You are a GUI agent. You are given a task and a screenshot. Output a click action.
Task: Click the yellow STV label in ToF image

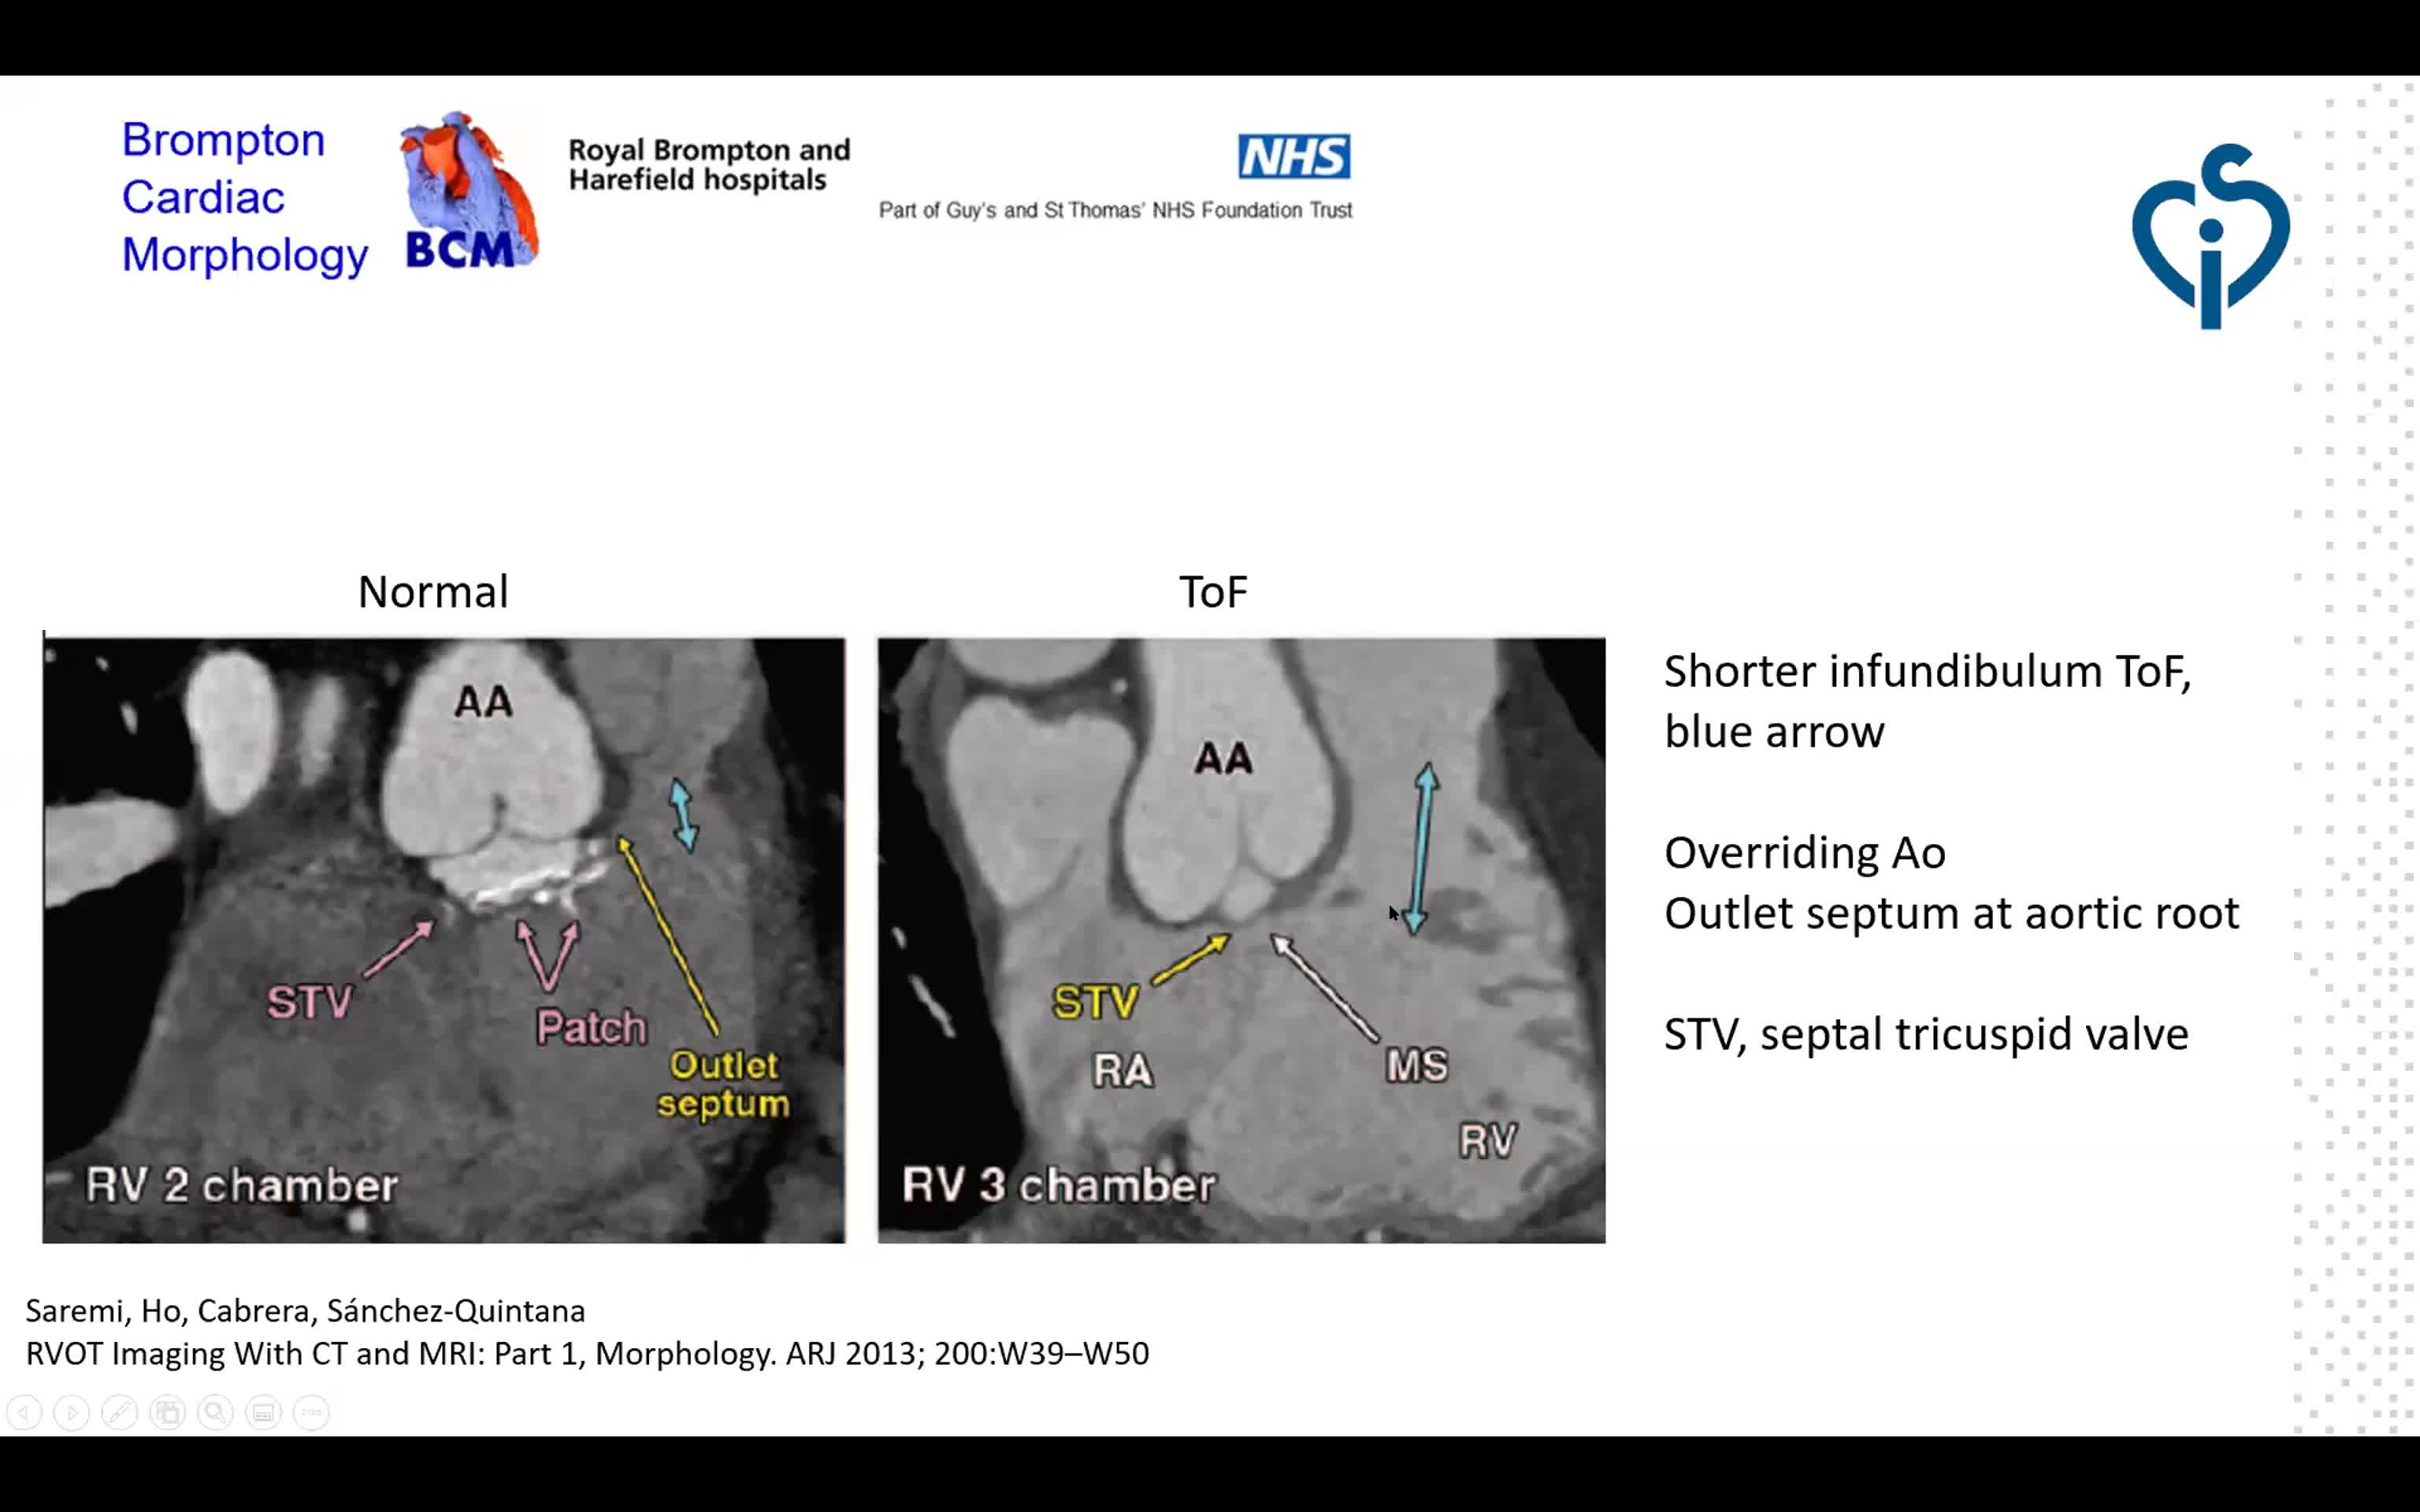[1095, 1002]
